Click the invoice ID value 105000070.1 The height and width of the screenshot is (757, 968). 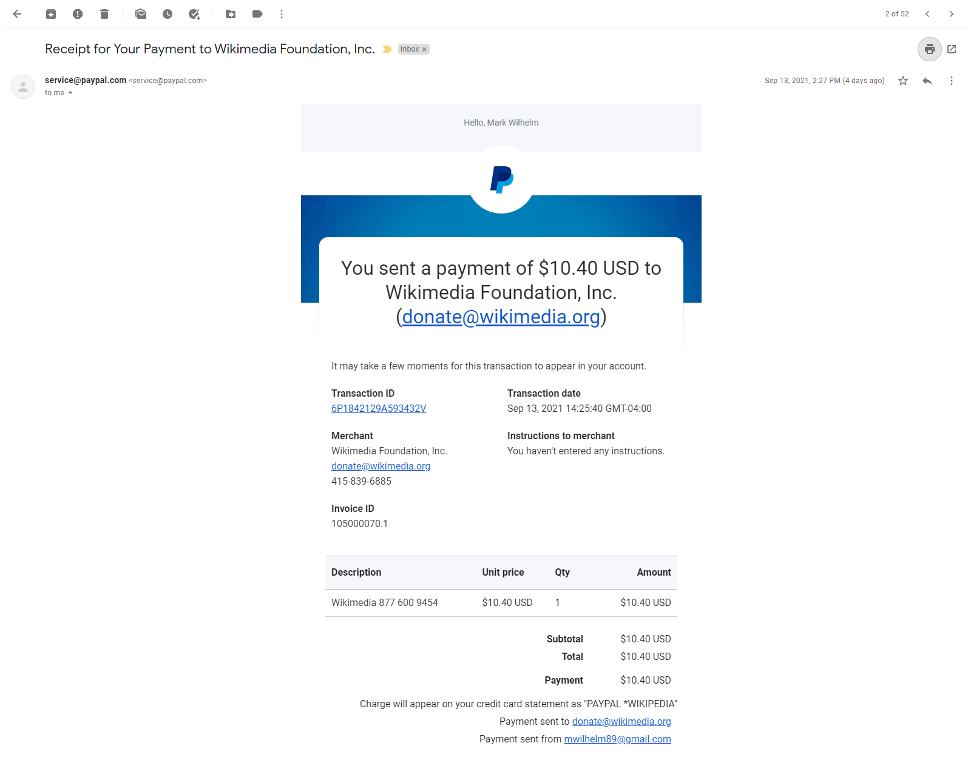click(x=359, y=524)
